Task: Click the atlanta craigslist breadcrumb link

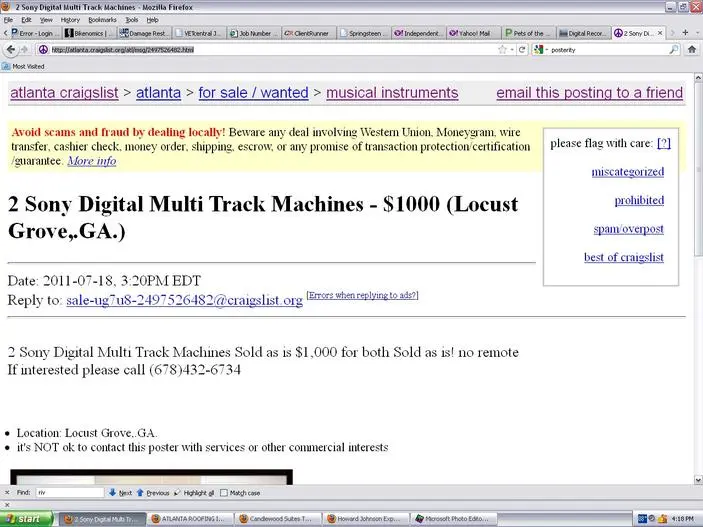Action: tap(64, 93)
